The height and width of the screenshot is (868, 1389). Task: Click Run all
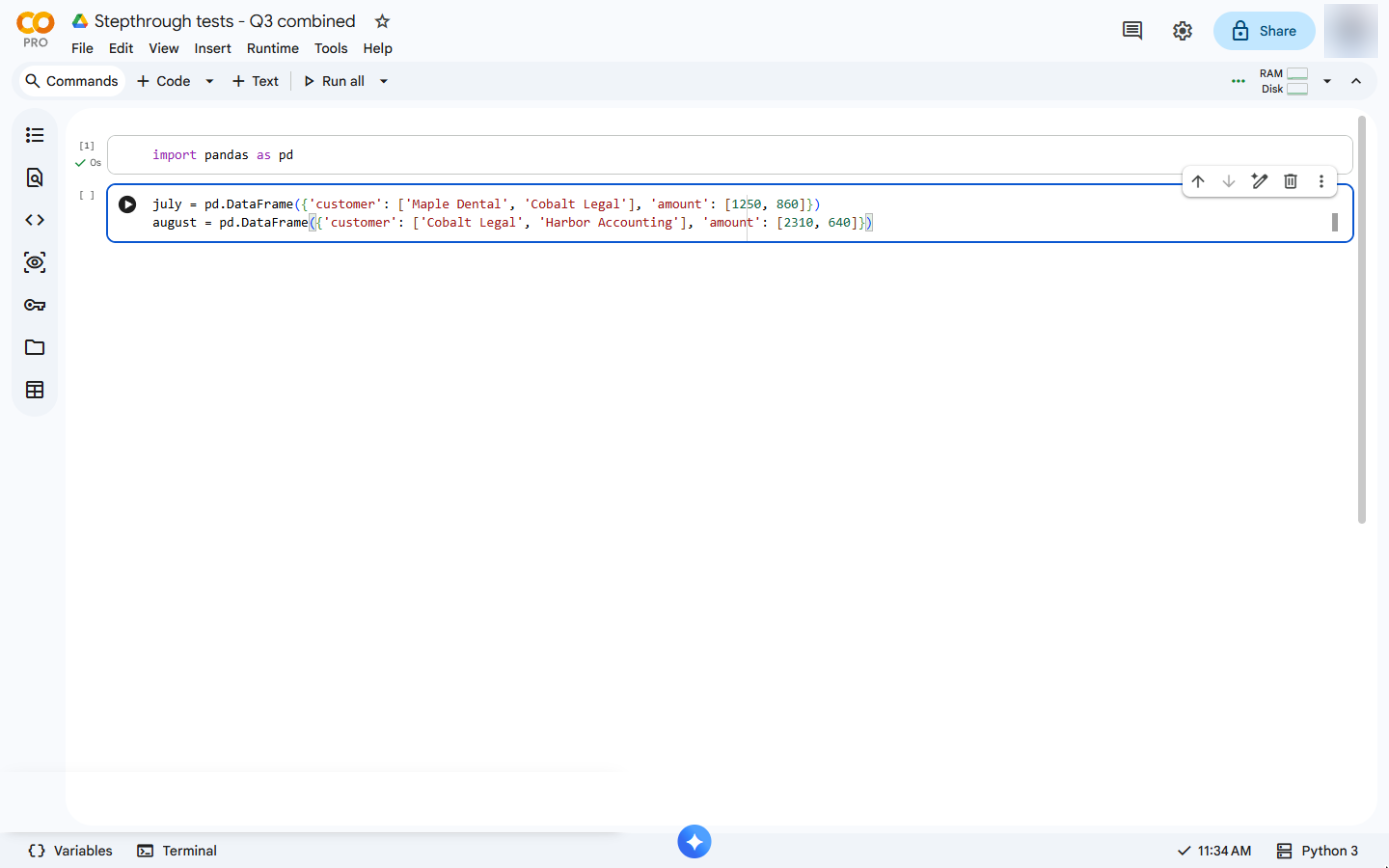[334, 81]
